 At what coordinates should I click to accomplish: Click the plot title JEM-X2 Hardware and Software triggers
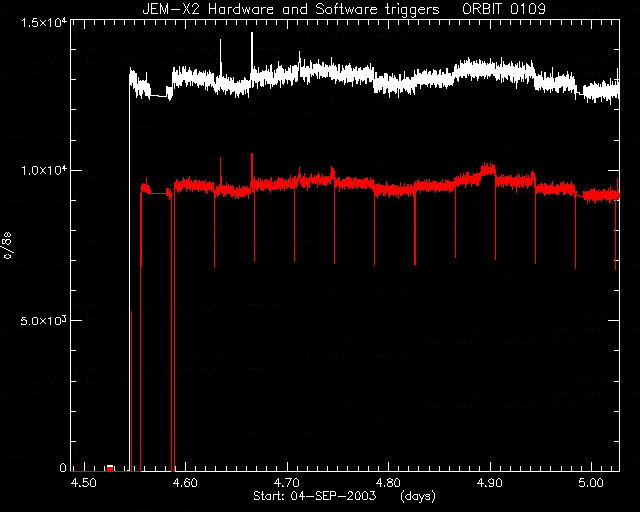[x=291, y=9]
